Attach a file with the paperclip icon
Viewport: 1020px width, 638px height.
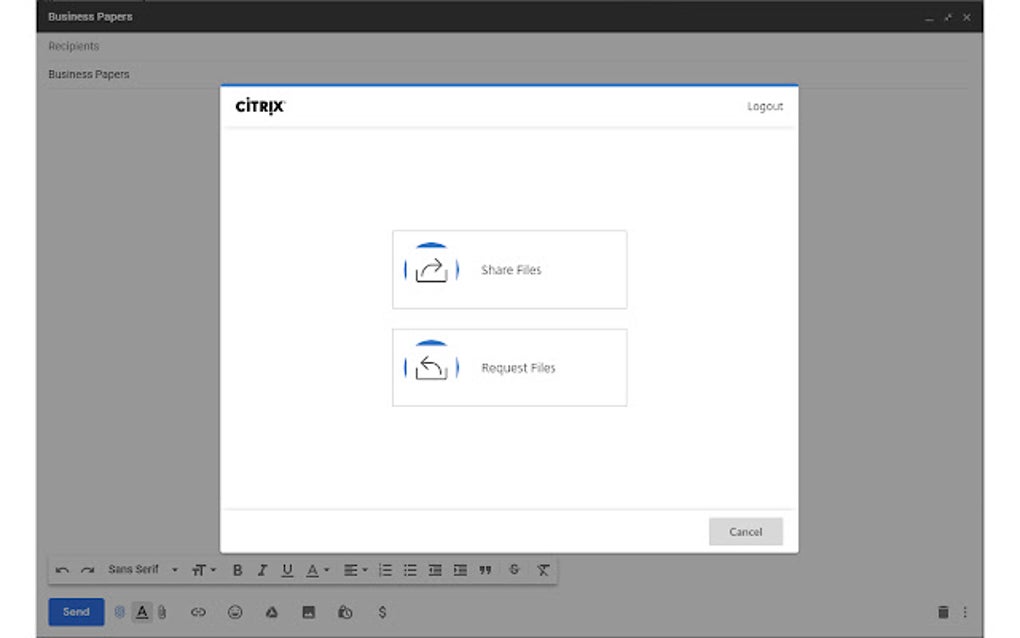pos(160,612)
